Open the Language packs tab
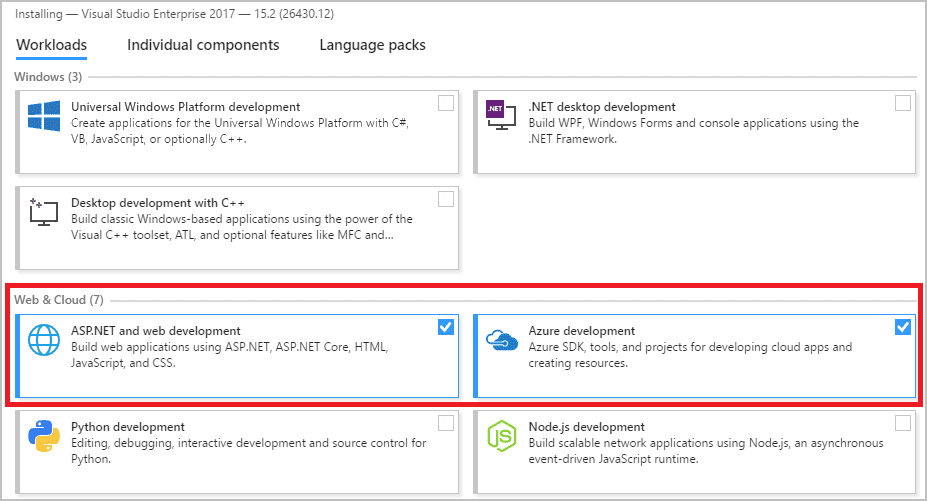Screen dimensions: 927x501 pyautogui.click(x=372, y=45)
